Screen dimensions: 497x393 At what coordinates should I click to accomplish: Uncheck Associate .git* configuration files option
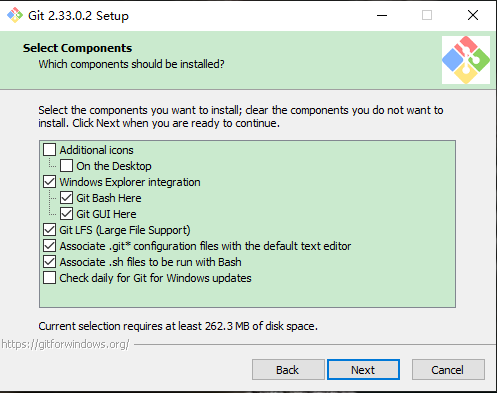(x=49, y=246)
